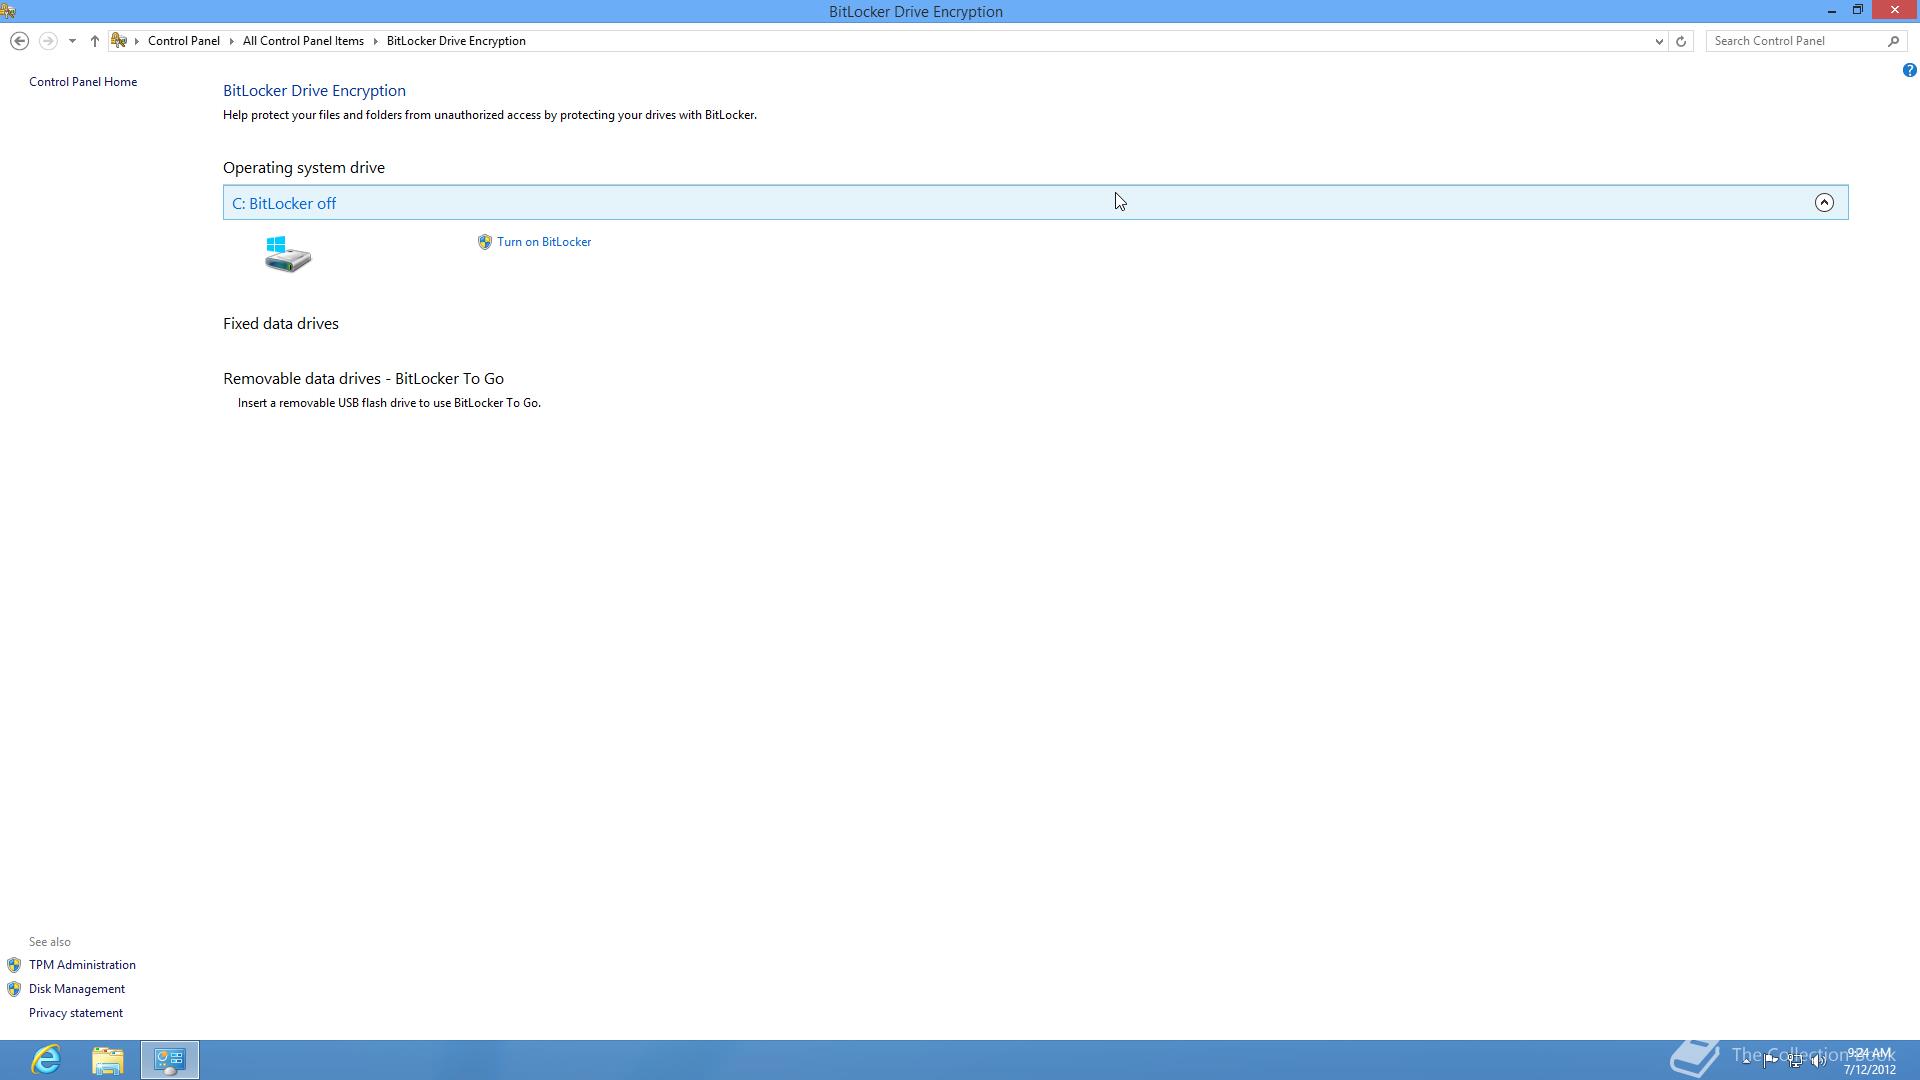The width and height of the screenshot is (1920, 1080).
Task: Click the Turn on BitLocker link
Action: tap(544, 242)
